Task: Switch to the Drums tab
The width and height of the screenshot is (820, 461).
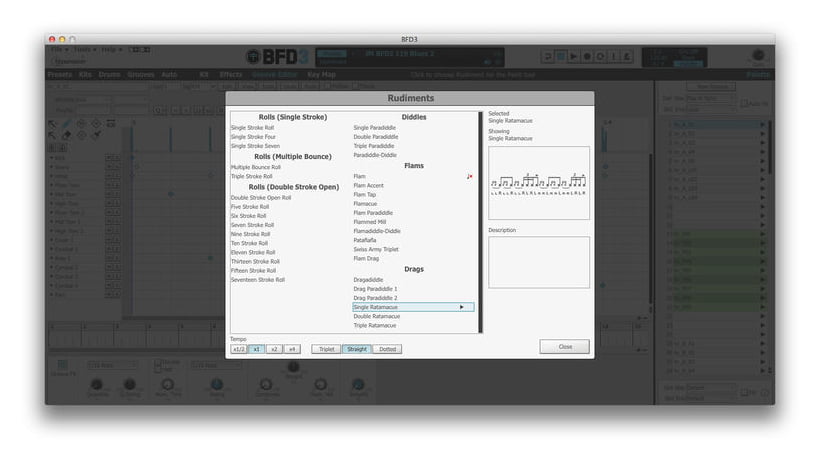Action: click(x=109, y=75)
